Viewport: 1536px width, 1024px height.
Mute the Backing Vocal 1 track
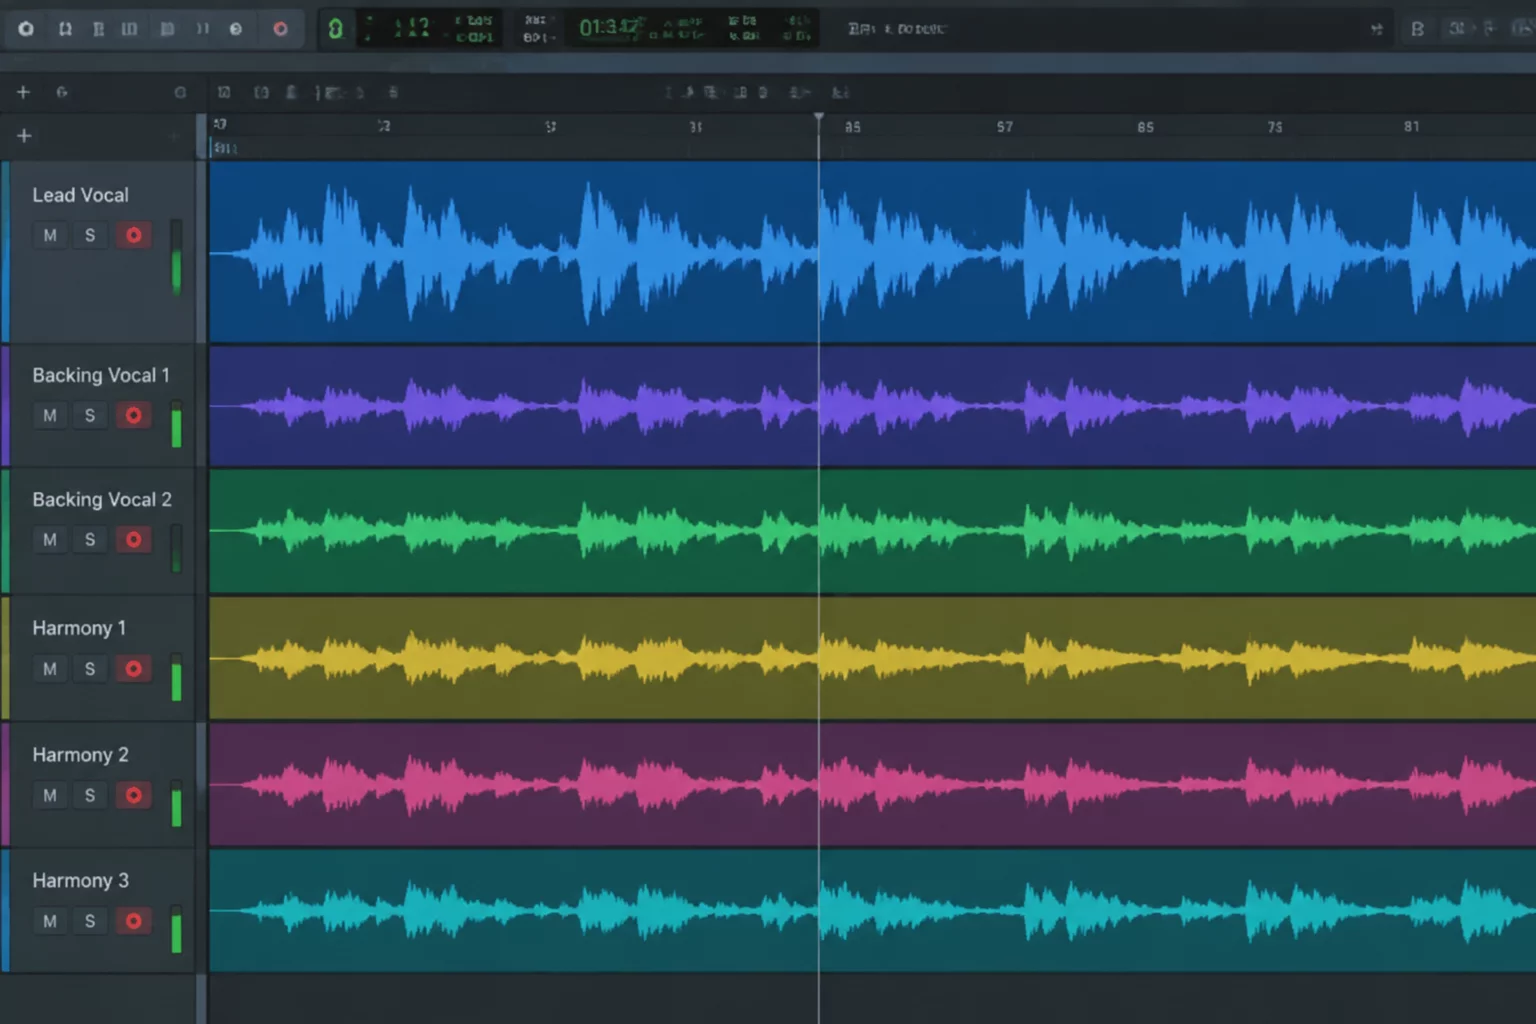click(50, 415)
